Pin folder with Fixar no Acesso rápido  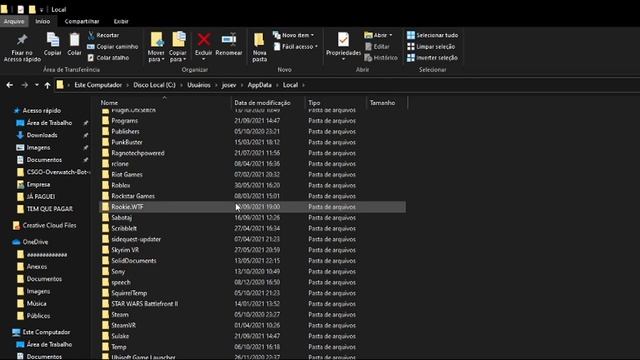click(x=22, y=48)
